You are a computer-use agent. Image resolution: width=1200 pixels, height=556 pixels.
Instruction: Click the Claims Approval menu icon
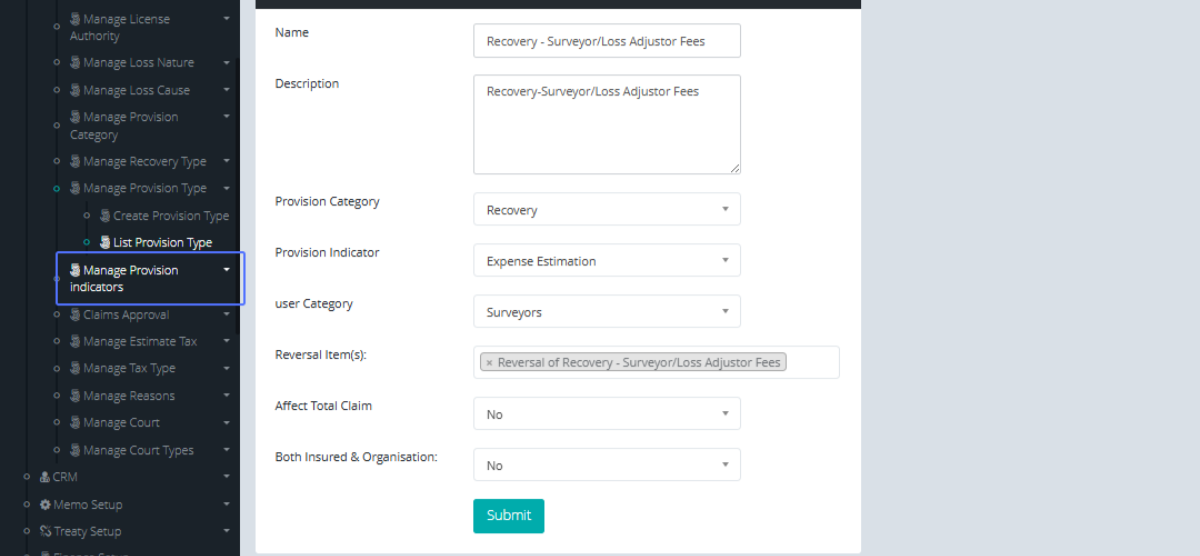pyautogui.click(x=75, y=315)
